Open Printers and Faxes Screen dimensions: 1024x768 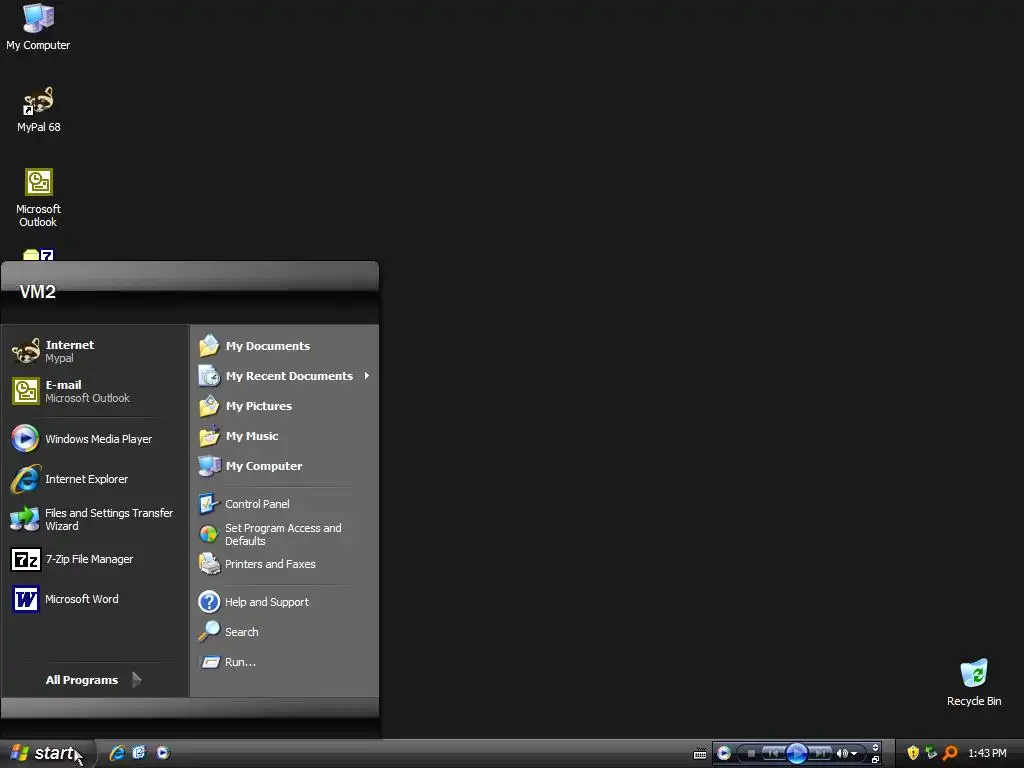[284, 564]
